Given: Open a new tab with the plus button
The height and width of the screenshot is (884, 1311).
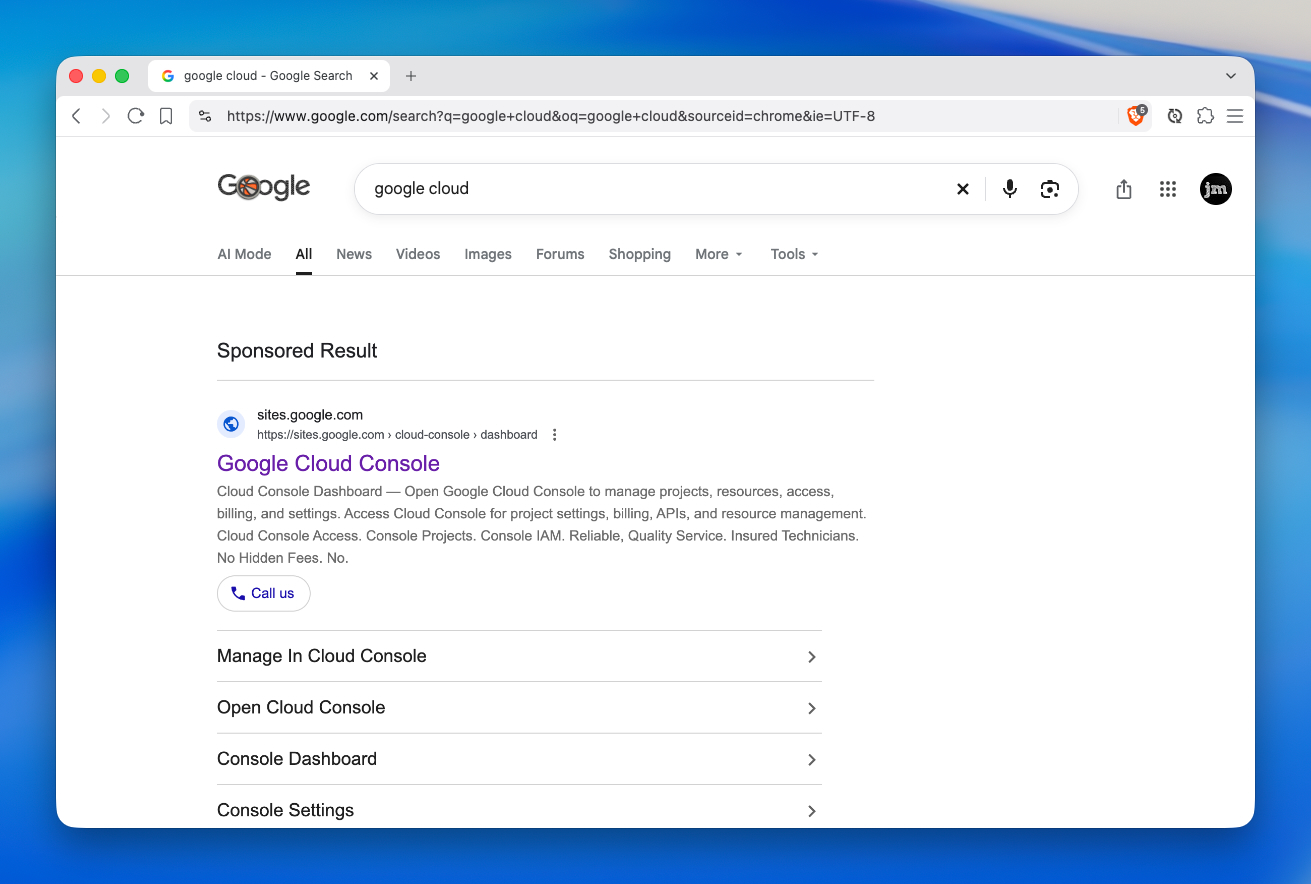Looking at the screenshot, I should 411,76.
